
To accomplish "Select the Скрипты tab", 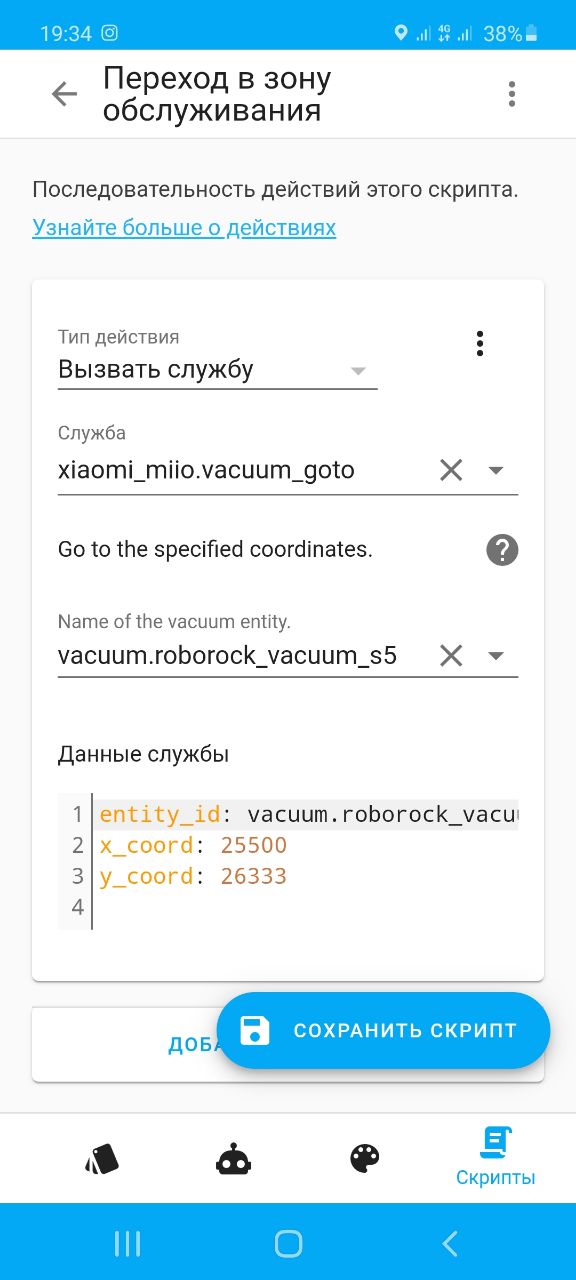I will point(496,1156).
